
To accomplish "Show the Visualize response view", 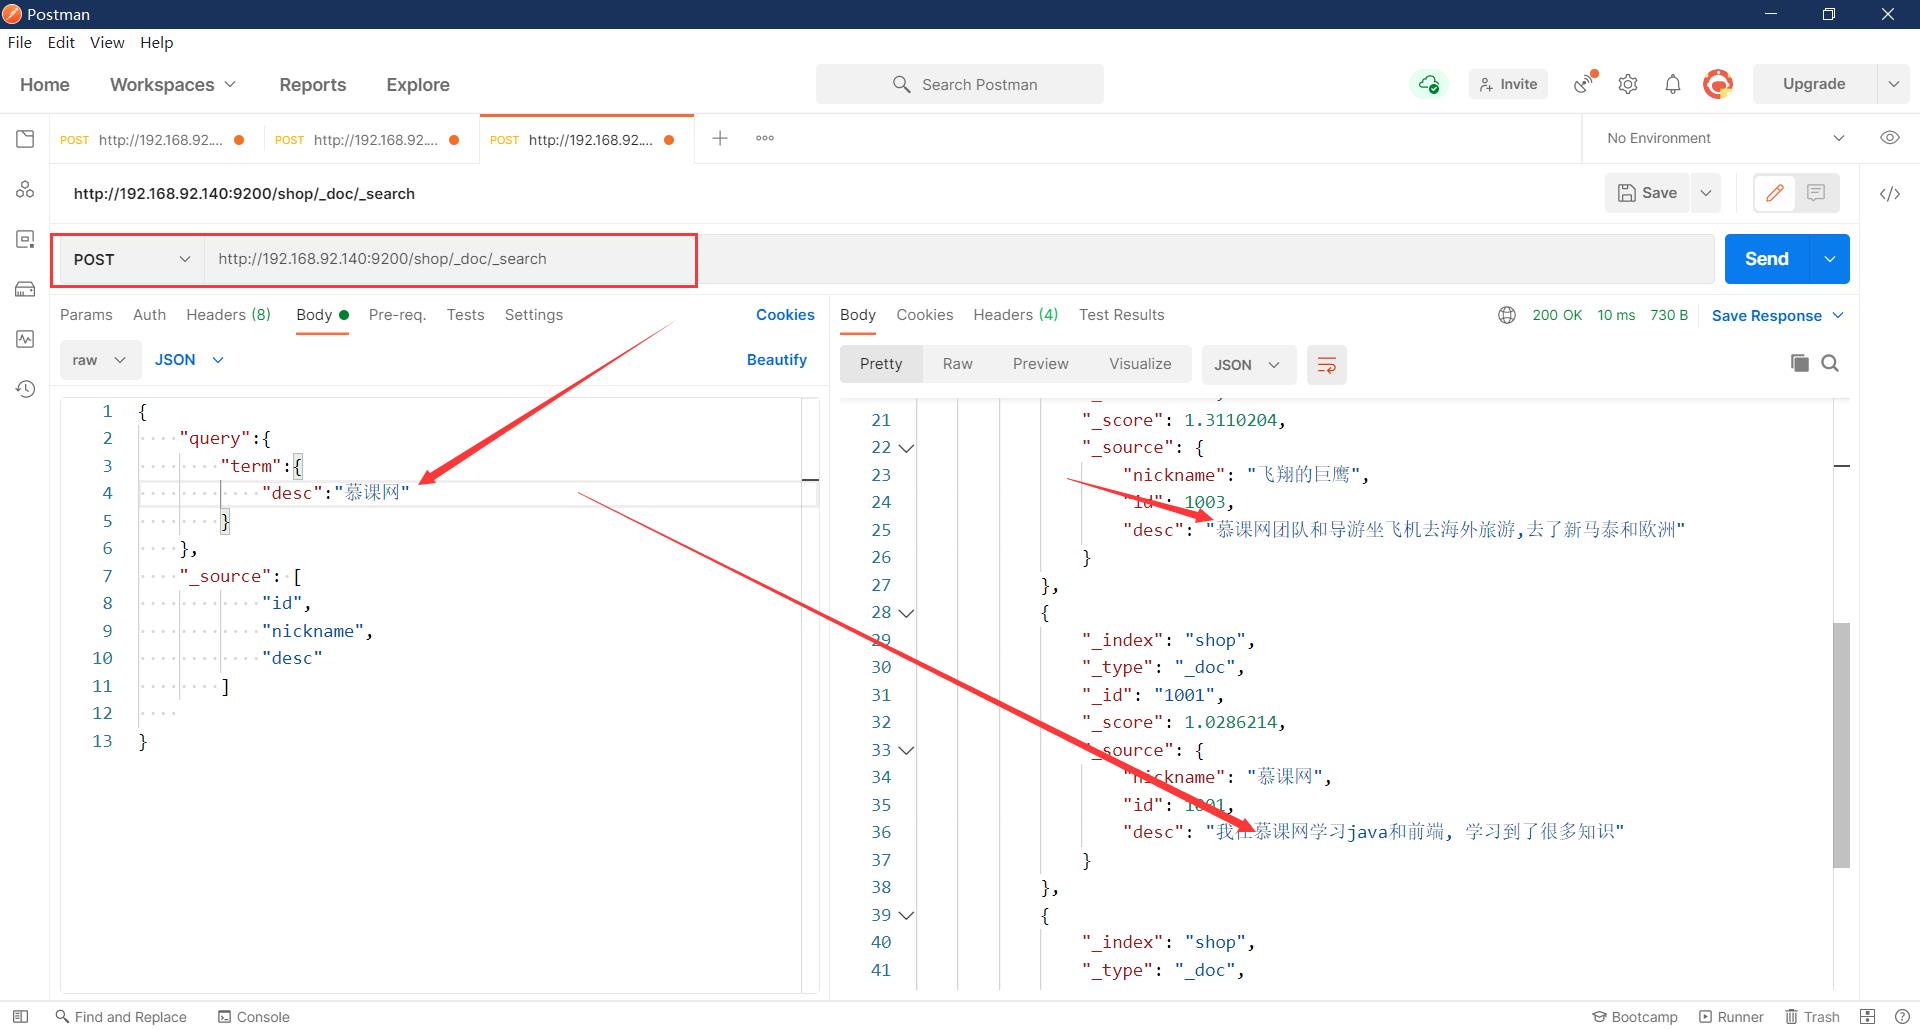I will click(1140, 364).
